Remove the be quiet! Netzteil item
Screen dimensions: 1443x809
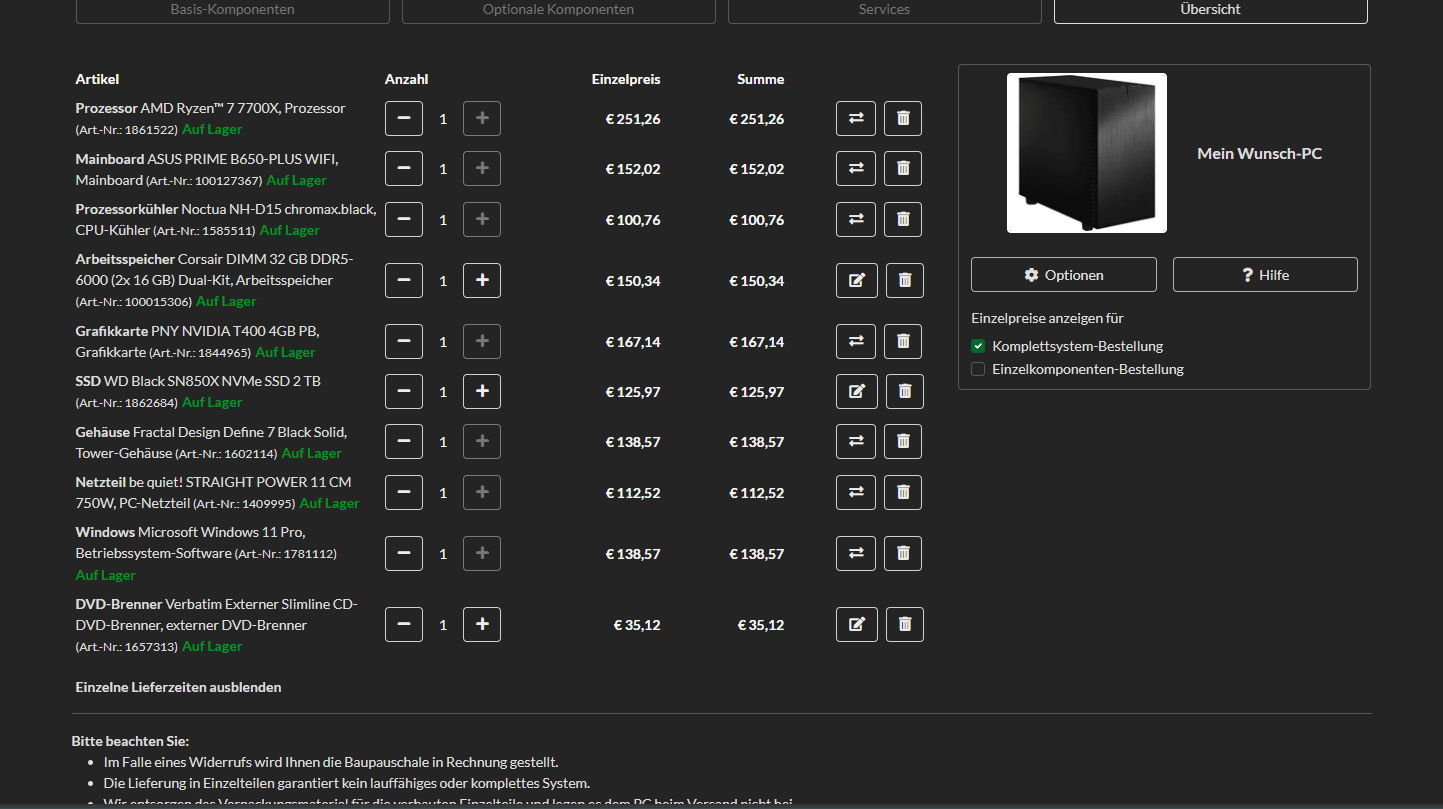point(903,492)
